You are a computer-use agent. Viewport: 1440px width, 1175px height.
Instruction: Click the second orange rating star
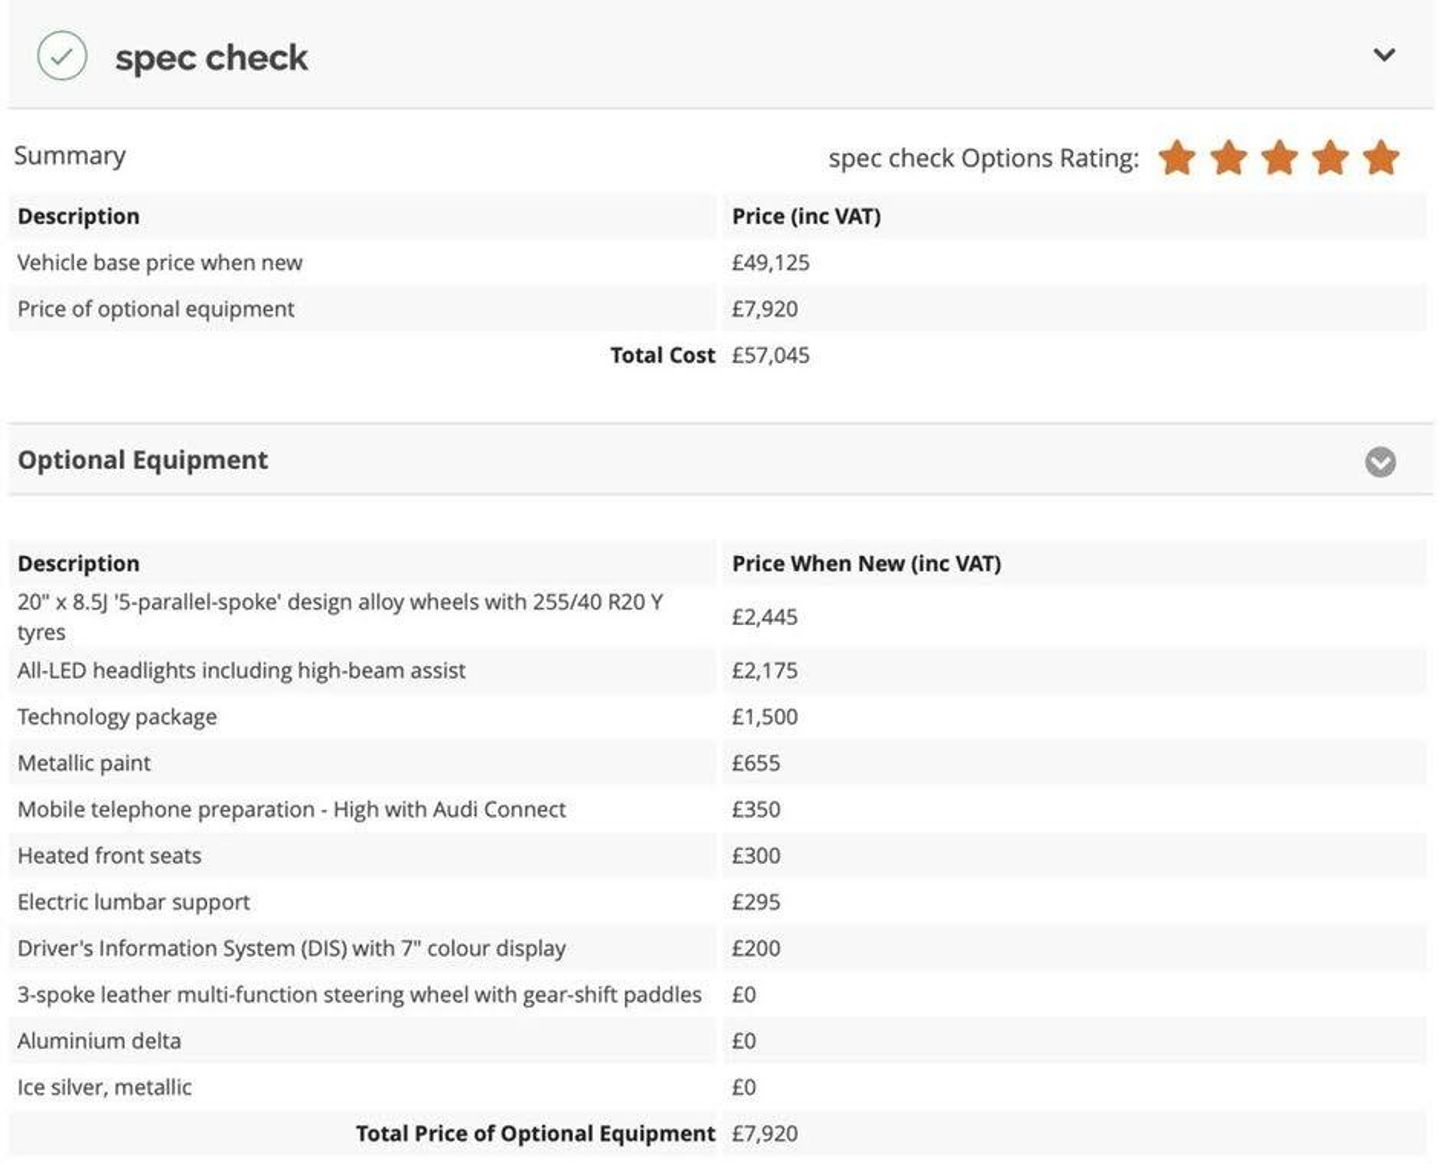[1228, 158]
